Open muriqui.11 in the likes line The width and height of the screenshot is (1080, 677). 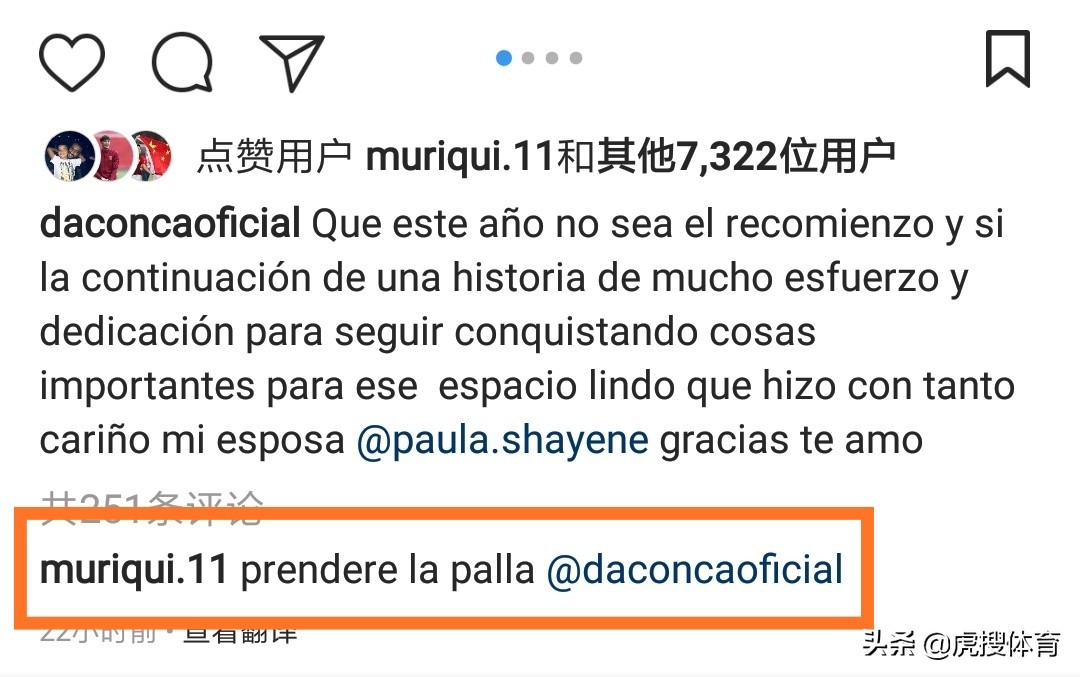460,157
